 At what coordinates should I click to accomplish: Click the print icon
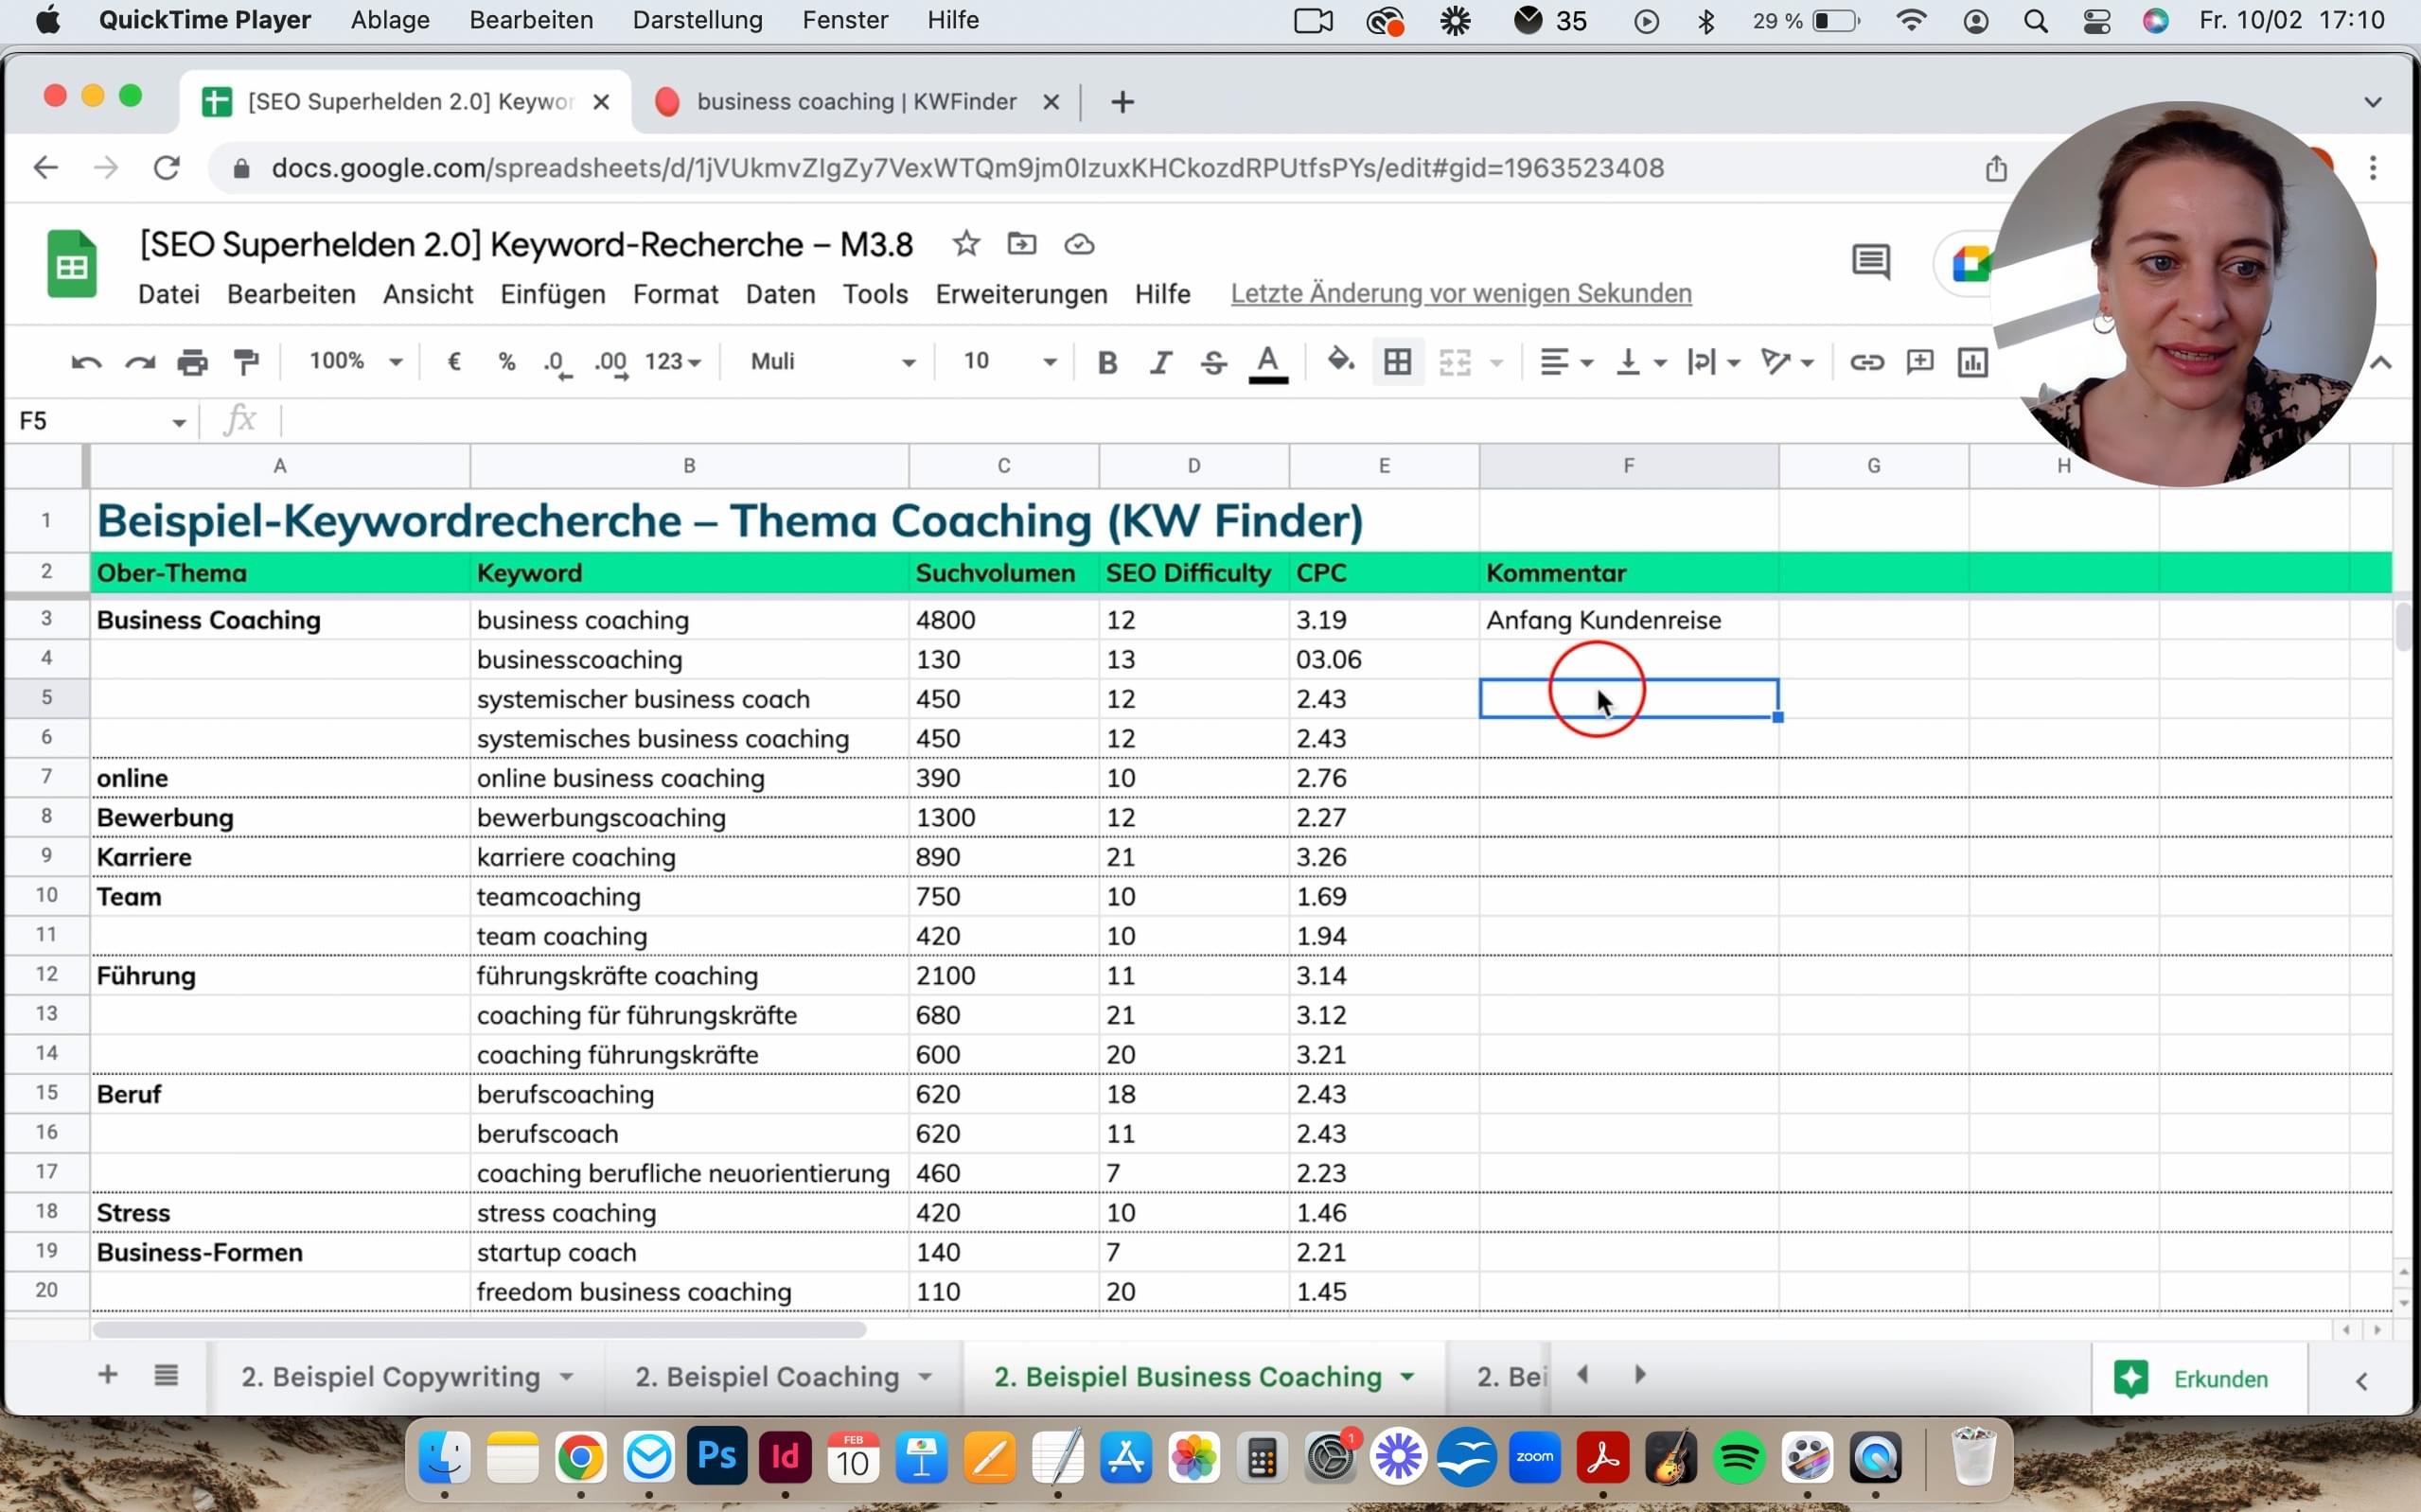pyautogui.click(x=192, y=362)
